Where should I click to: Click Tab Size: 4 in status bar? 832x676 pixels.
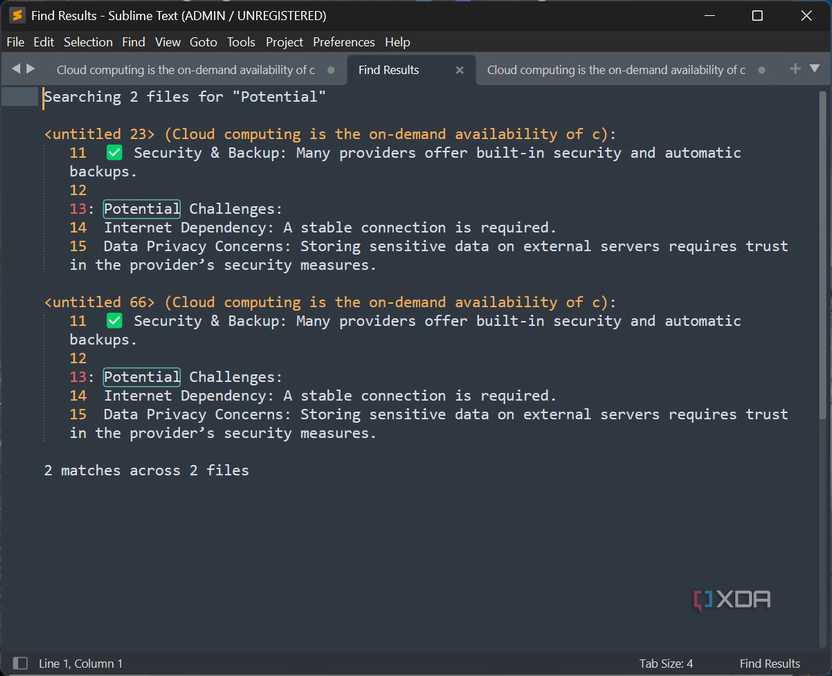coord(666,663)
